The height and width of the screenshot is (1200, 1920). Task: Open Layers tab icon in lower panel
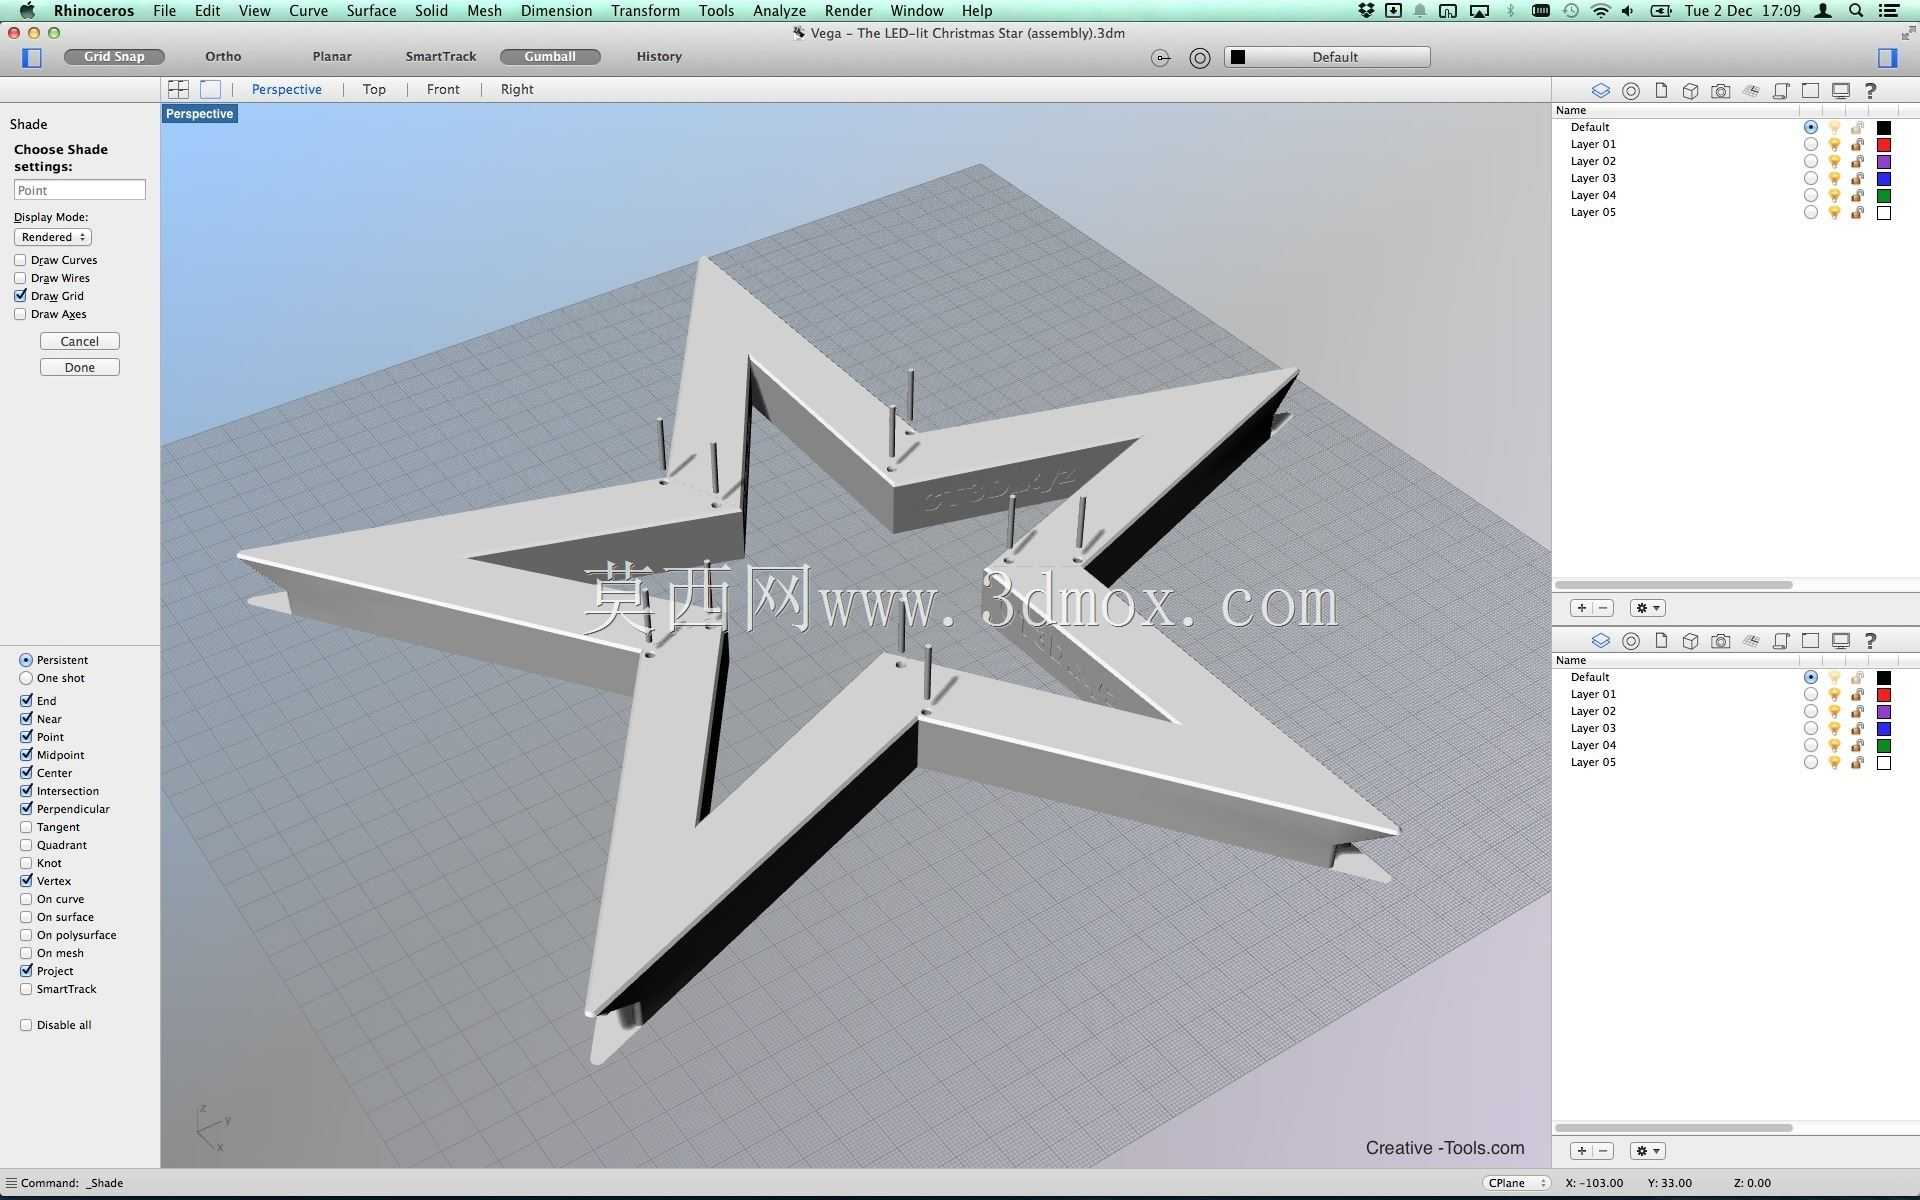(1601, 641)
